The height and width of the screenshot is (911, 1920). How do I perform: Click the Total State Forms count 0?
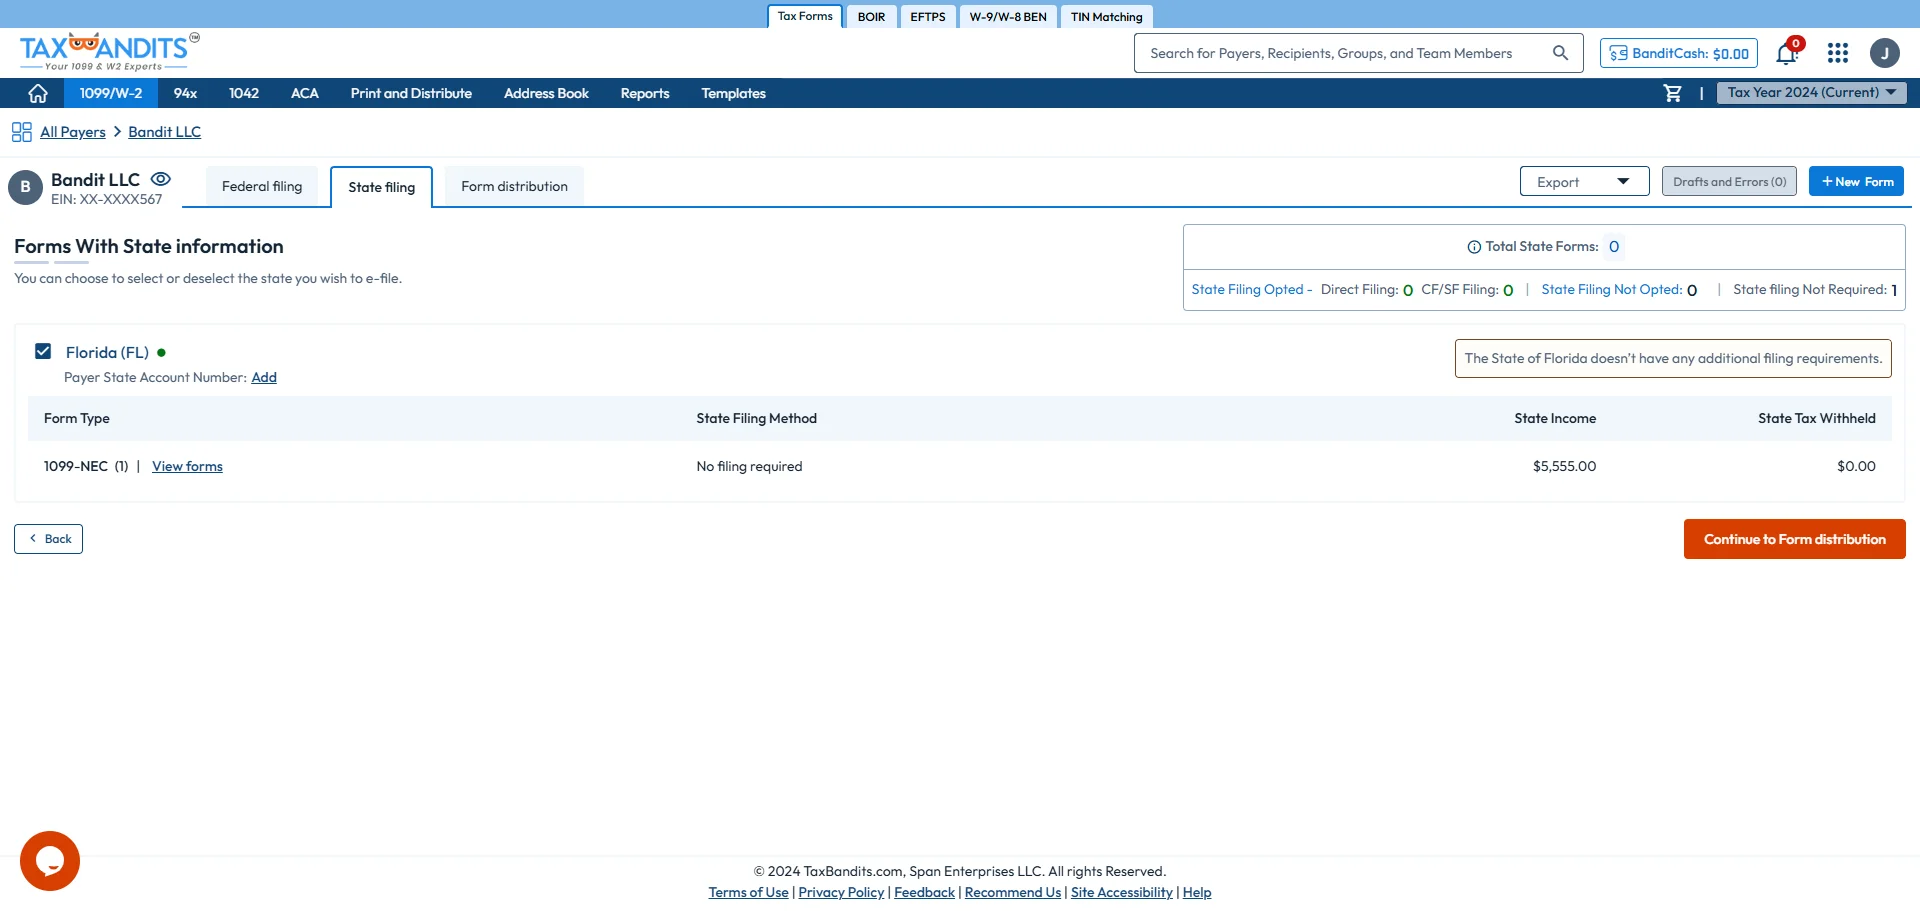1614,247
